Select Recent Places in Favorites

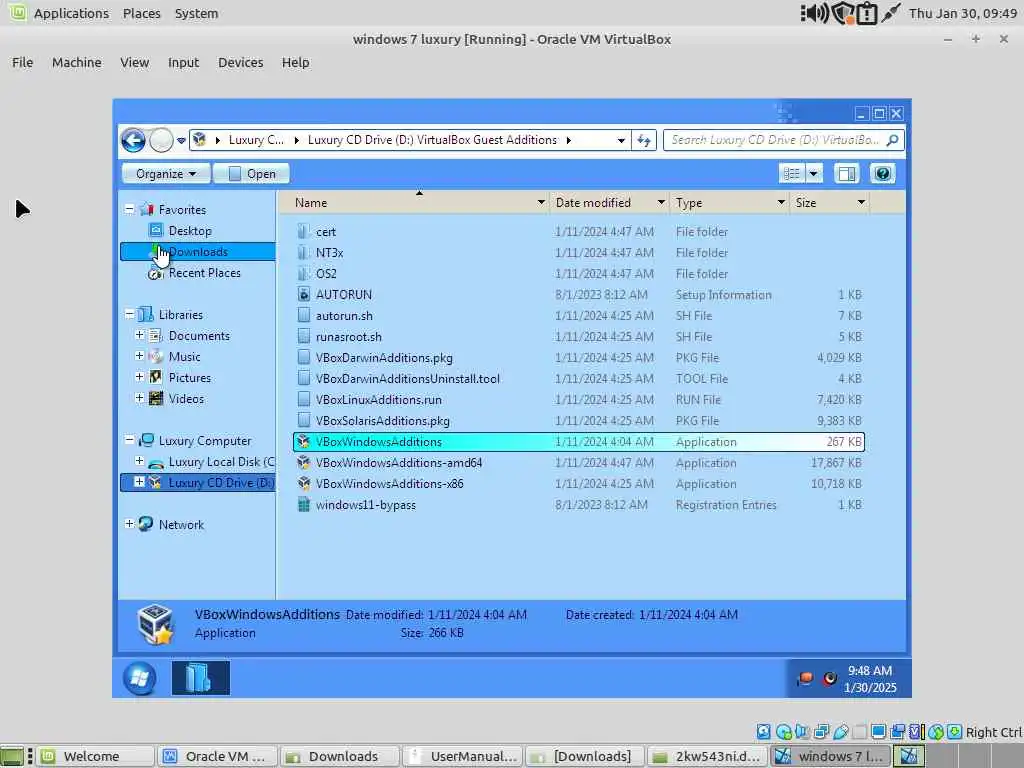(x=204, y=273)
